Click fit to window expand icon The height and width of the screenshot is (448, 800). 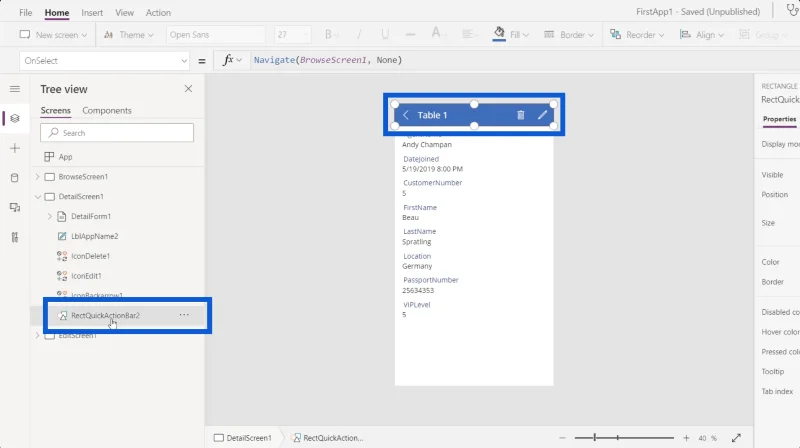736,438
